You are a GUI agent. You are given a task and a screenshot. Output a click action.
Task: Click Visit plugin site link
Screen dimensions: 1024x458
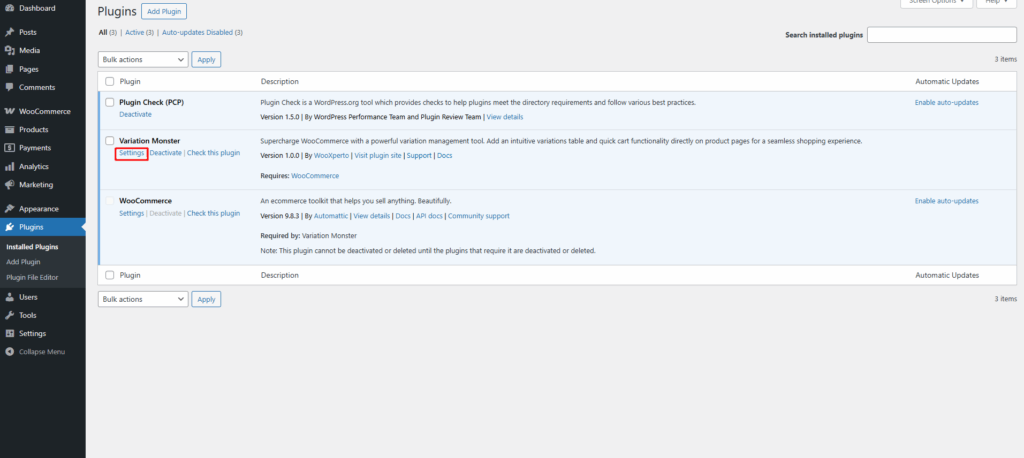click(378, 156)
